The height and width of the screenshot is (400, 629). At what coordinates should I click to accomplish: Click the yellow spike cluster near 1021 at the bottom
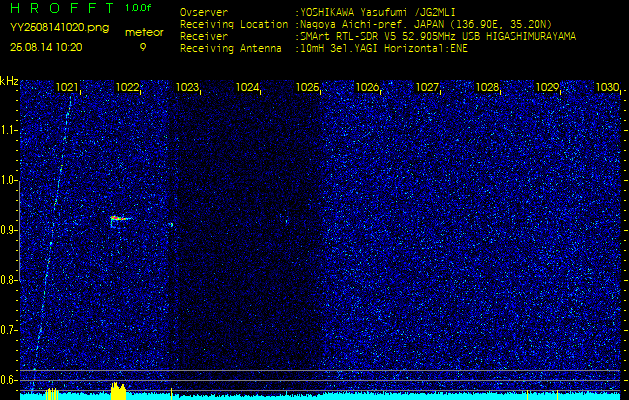(52, 394)
